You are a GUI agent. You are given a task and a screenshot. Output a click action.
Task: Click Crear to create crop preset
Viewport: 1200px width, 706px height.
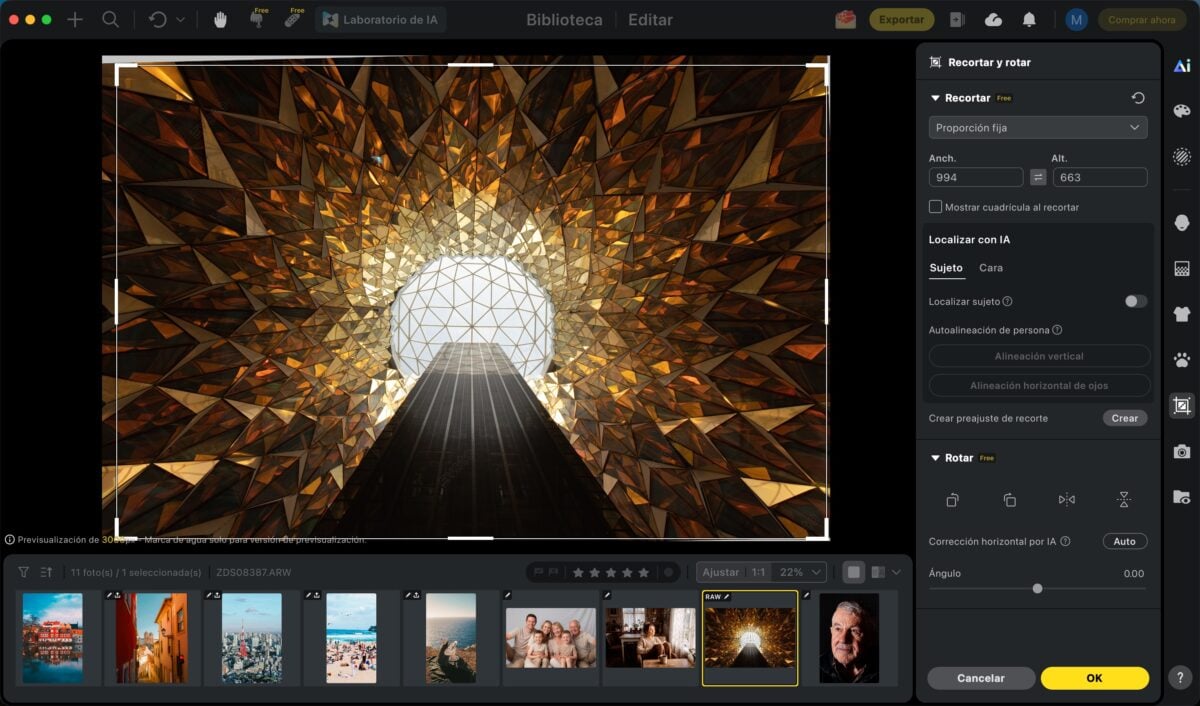coord(1125,418)
